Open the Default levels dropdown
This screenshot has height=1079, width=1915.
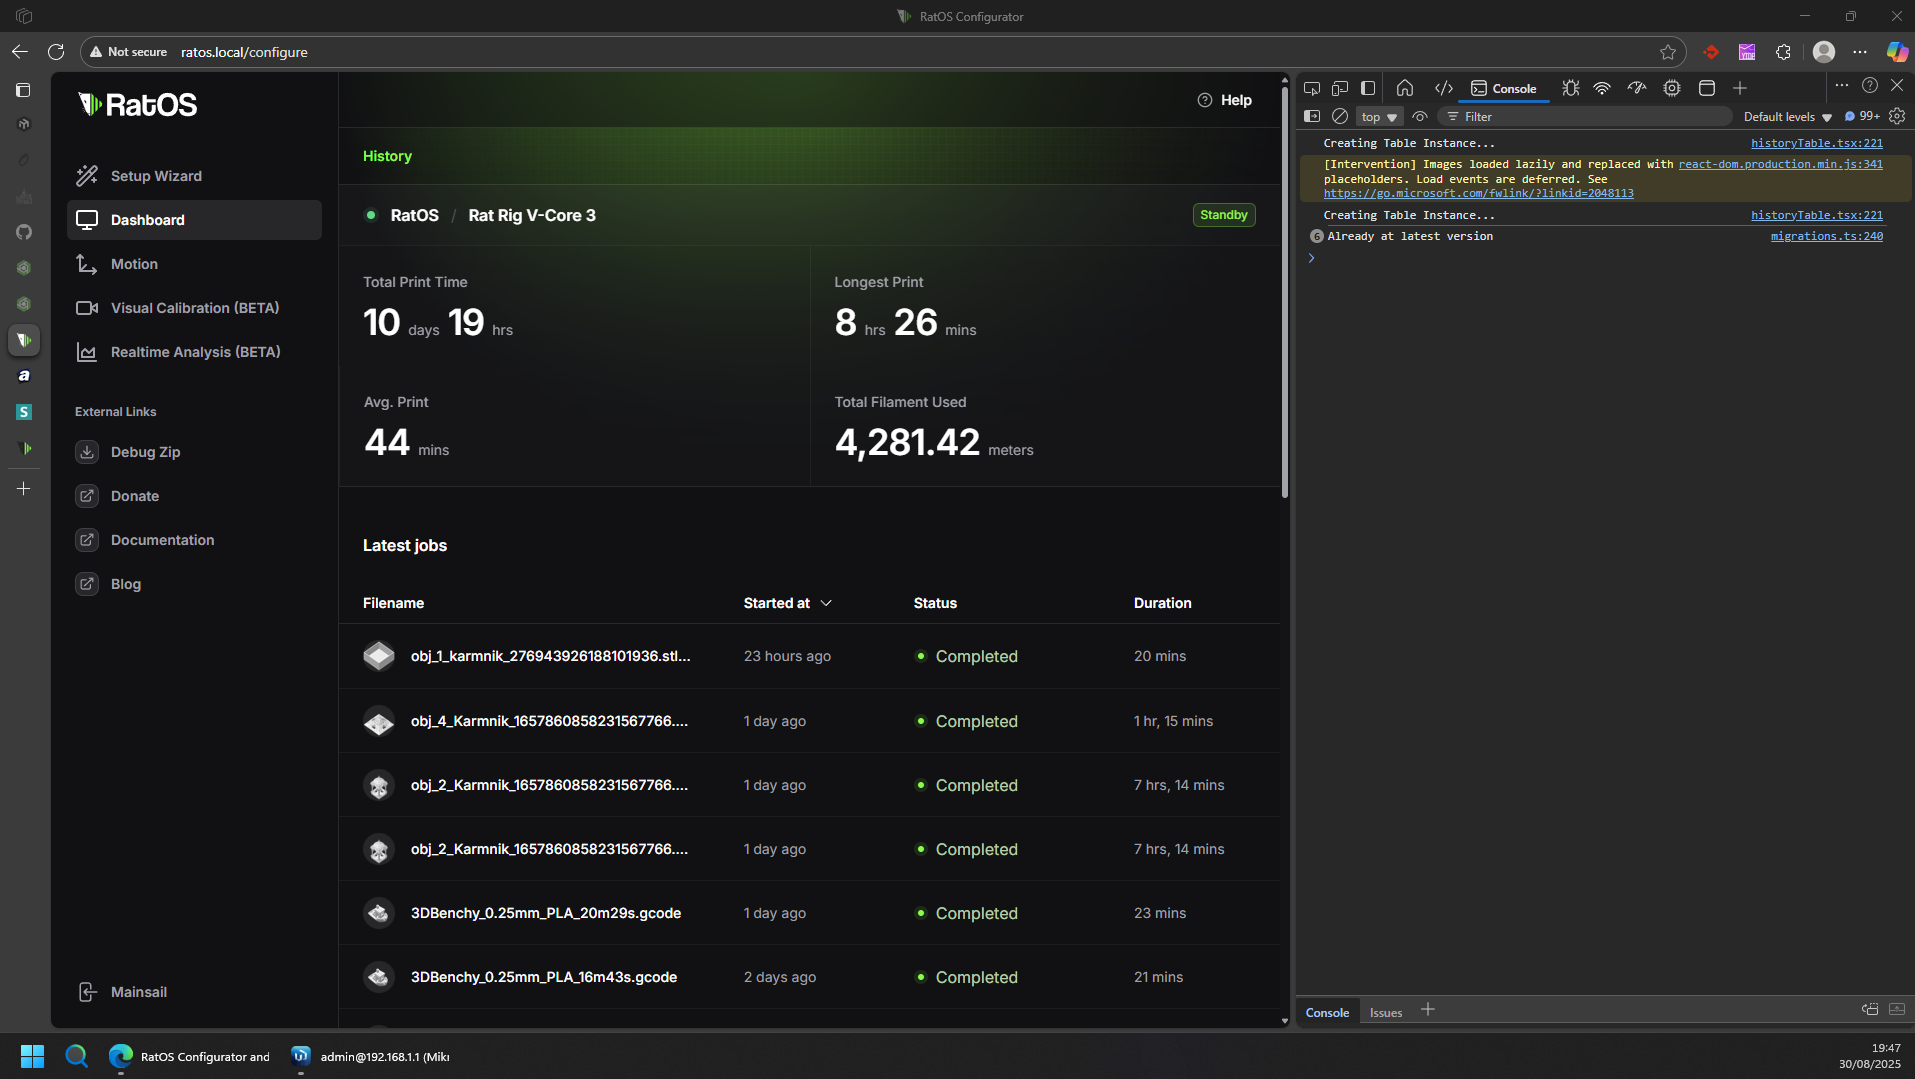click(x=1788, y=117)
